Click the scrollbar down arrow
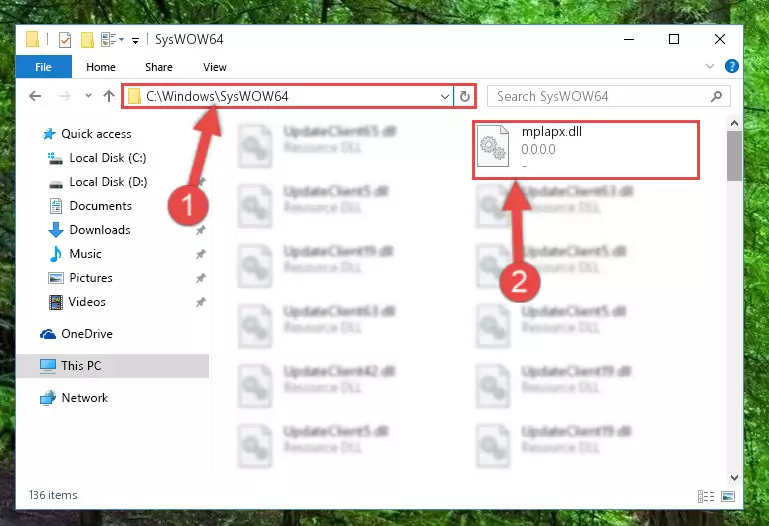The image size is (769, 526). 734,477
